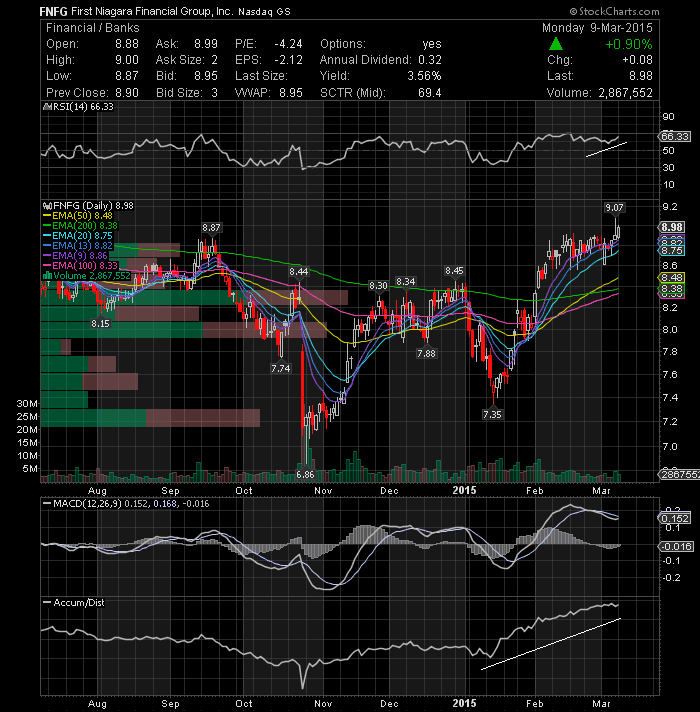Image resolution: width=700 pixels, height=712 pixels.
Task: Click the Low: 8.87 header value
Action: 127,76
